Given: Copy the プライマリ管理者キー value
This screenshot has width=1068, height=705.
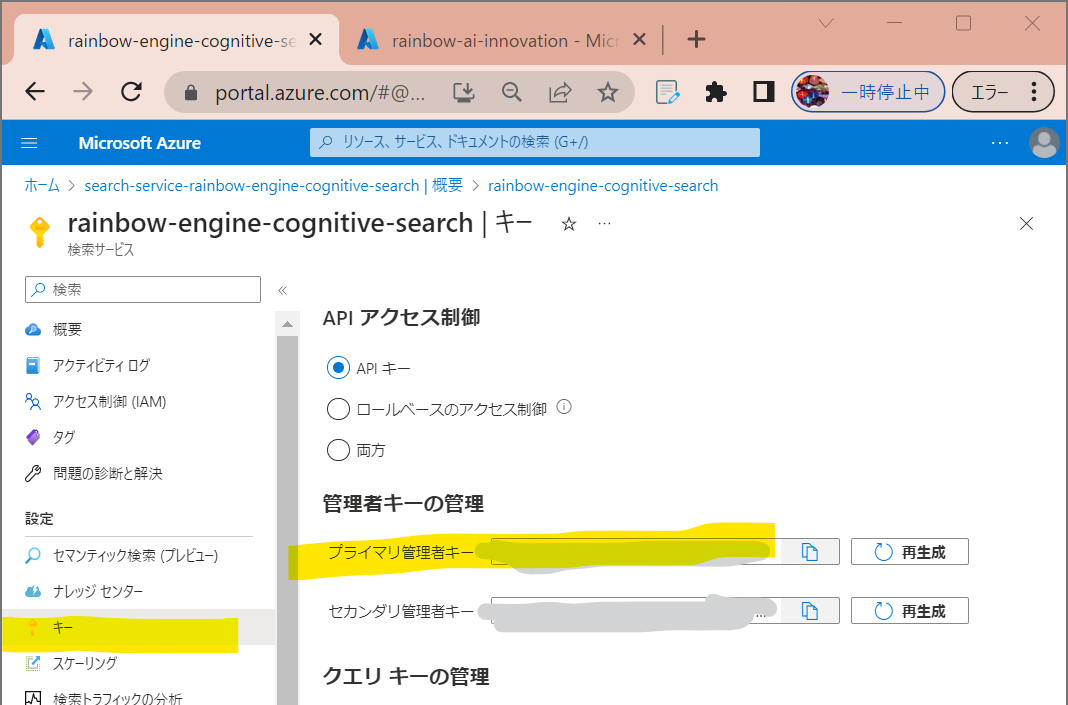Looking at the screenshot, I should point(810,552).
